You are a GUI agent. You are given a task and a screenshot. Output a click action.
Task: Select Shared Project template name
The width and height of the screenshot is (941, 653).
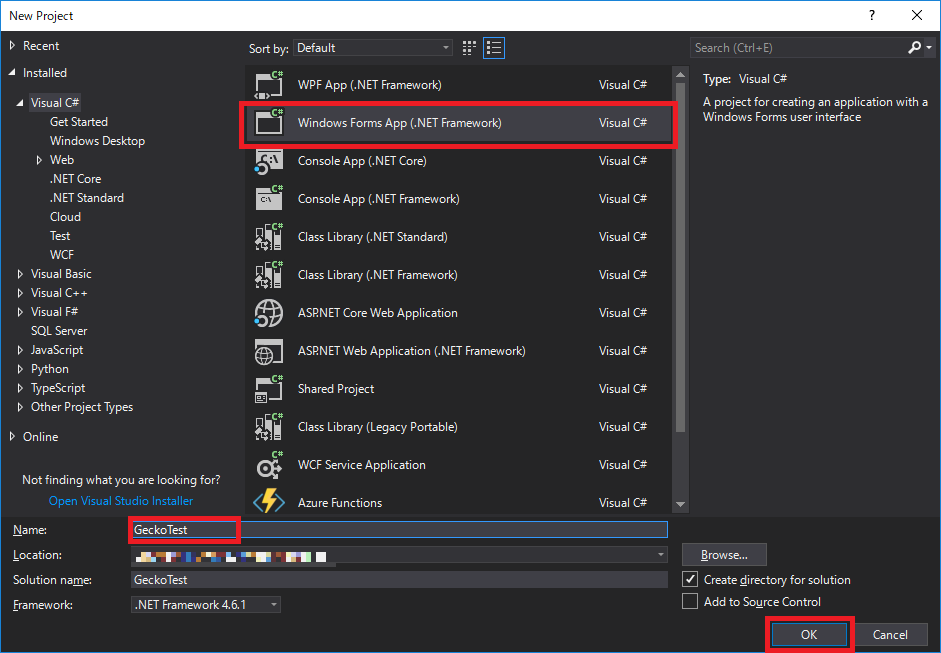click(336, 389)
